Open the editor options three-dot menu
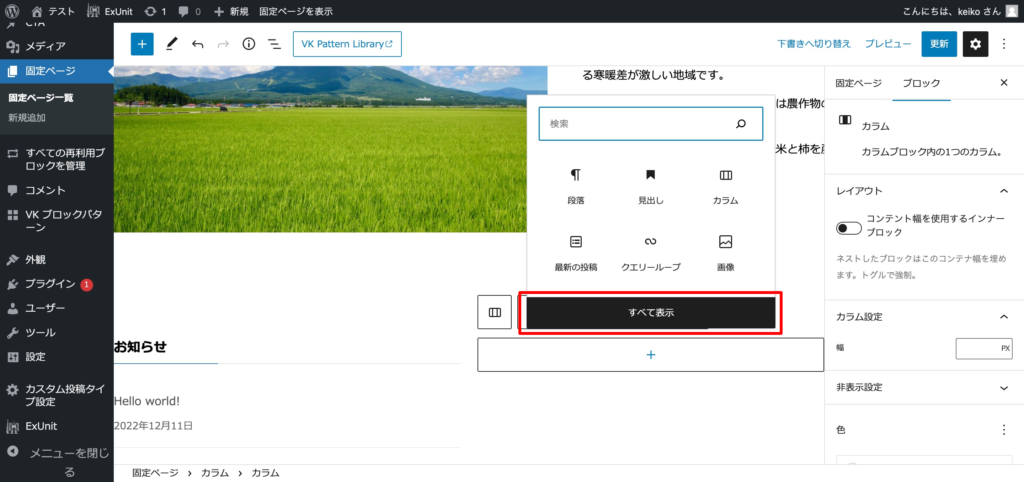1024x482 pixels. coord(1004,44)
